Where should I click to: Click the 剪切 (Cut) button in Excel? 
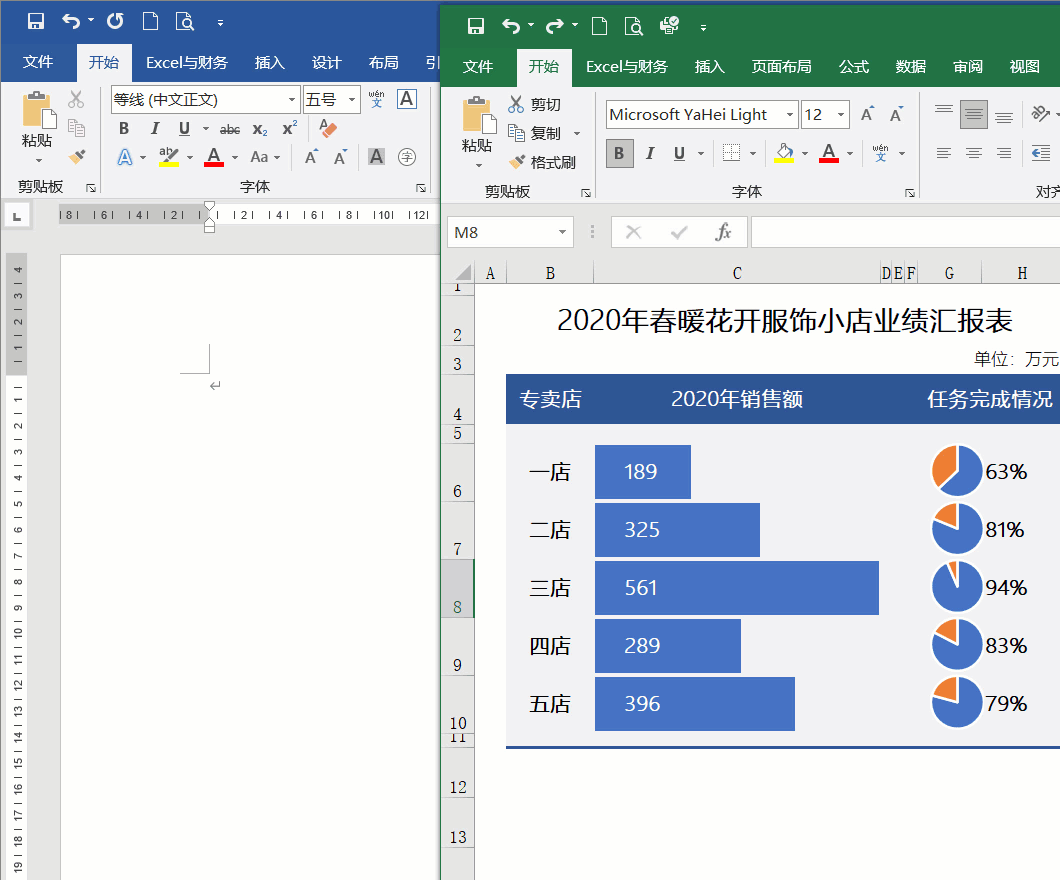[x=534, y=104]
